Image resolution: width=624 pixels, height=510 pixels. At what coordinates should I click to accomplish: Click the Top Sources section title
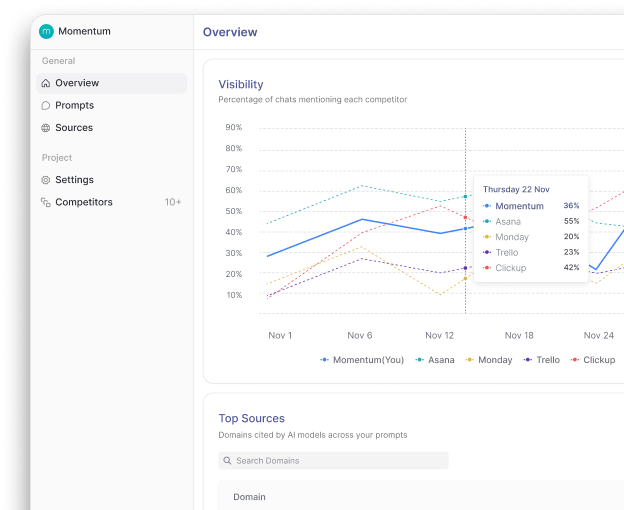[252, 419]
